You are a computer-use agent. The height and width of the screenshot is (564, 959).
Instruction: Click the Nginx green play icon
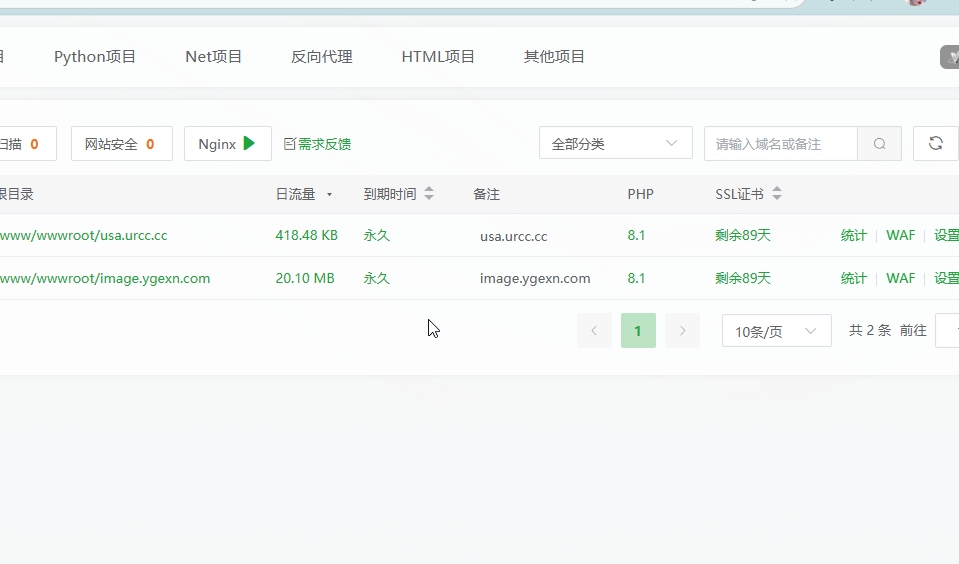(249, 144)
